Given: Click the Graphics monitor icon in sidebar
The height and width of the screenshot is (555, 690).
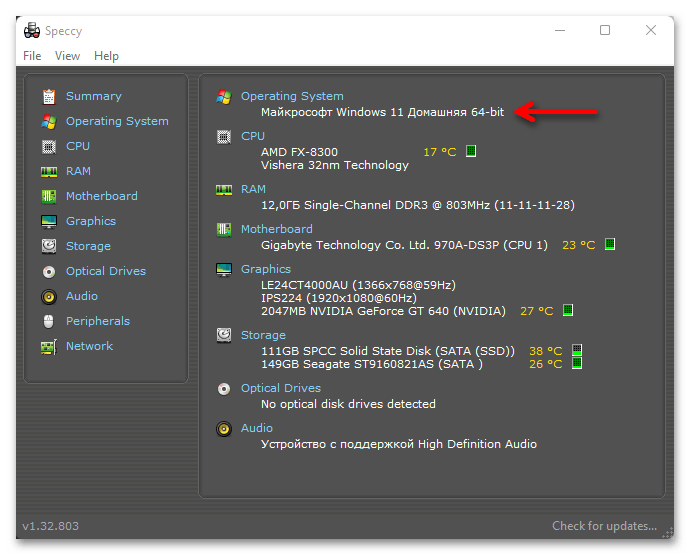Looking at the screenshot, I should tap(49, 221).
